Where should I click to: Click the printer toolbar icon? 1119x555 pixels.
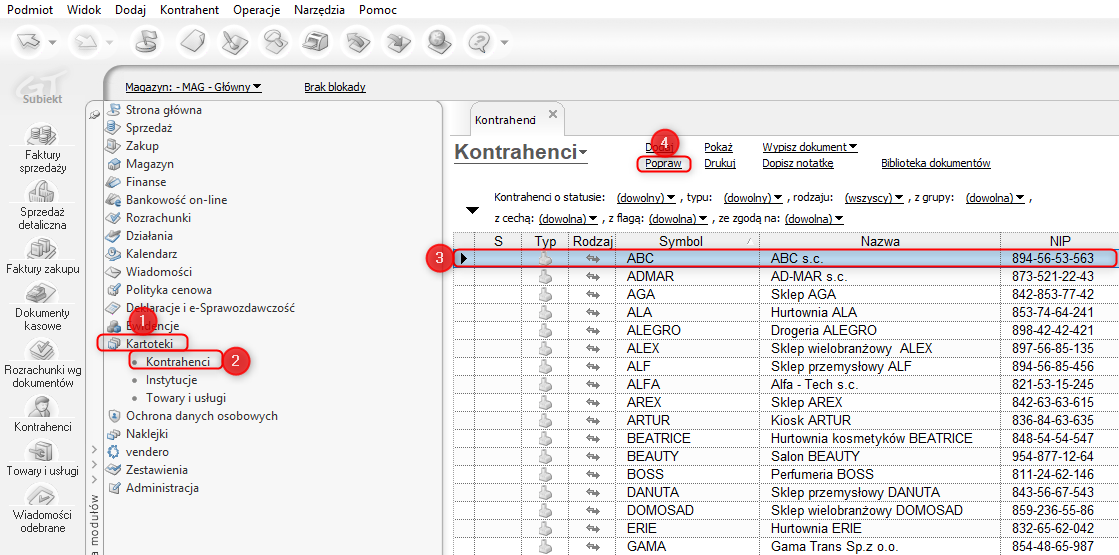click(315, 43)
